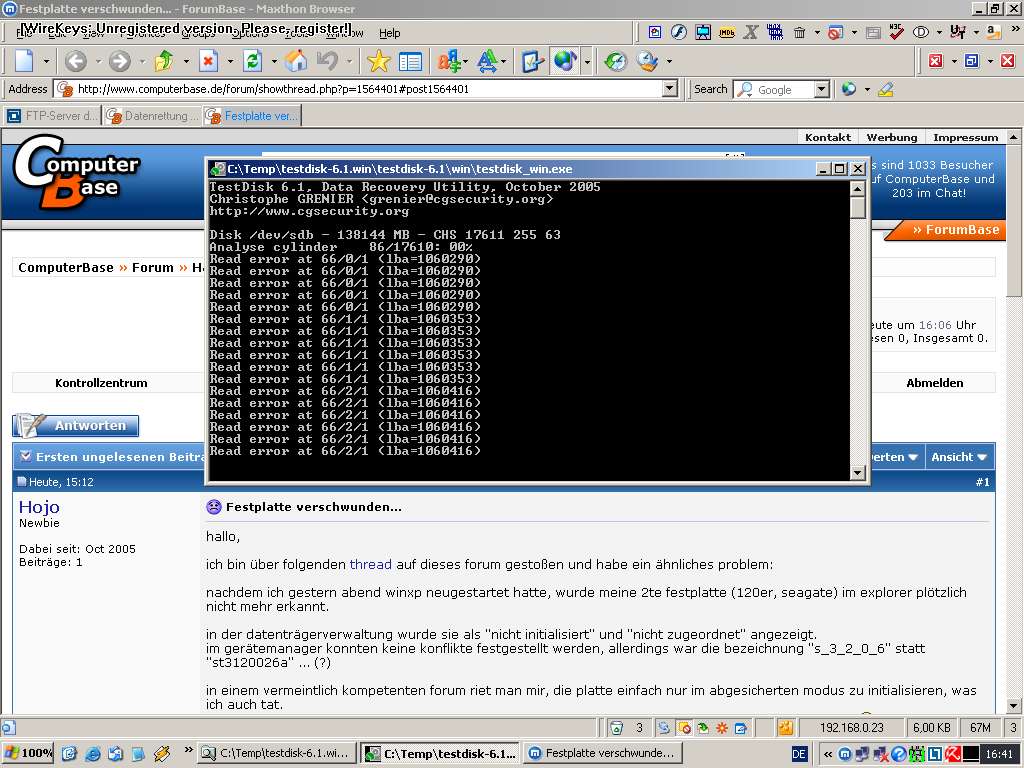This screenshot has height=768, width=1024.
Task: Open taskbar item Festplatte verschwunde...
Action: tap(603, 754)
